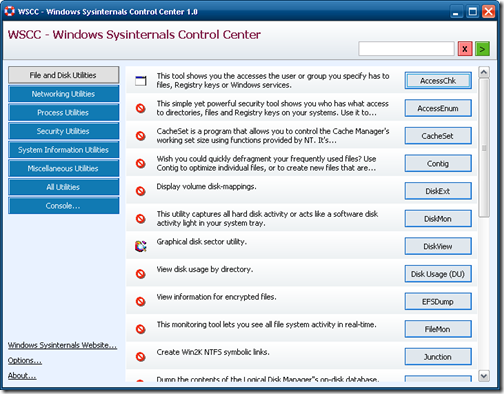The width and height of the screenshot is (504, 394).
Task: Launch Disk Usage (DU) button
Action: 438,274
